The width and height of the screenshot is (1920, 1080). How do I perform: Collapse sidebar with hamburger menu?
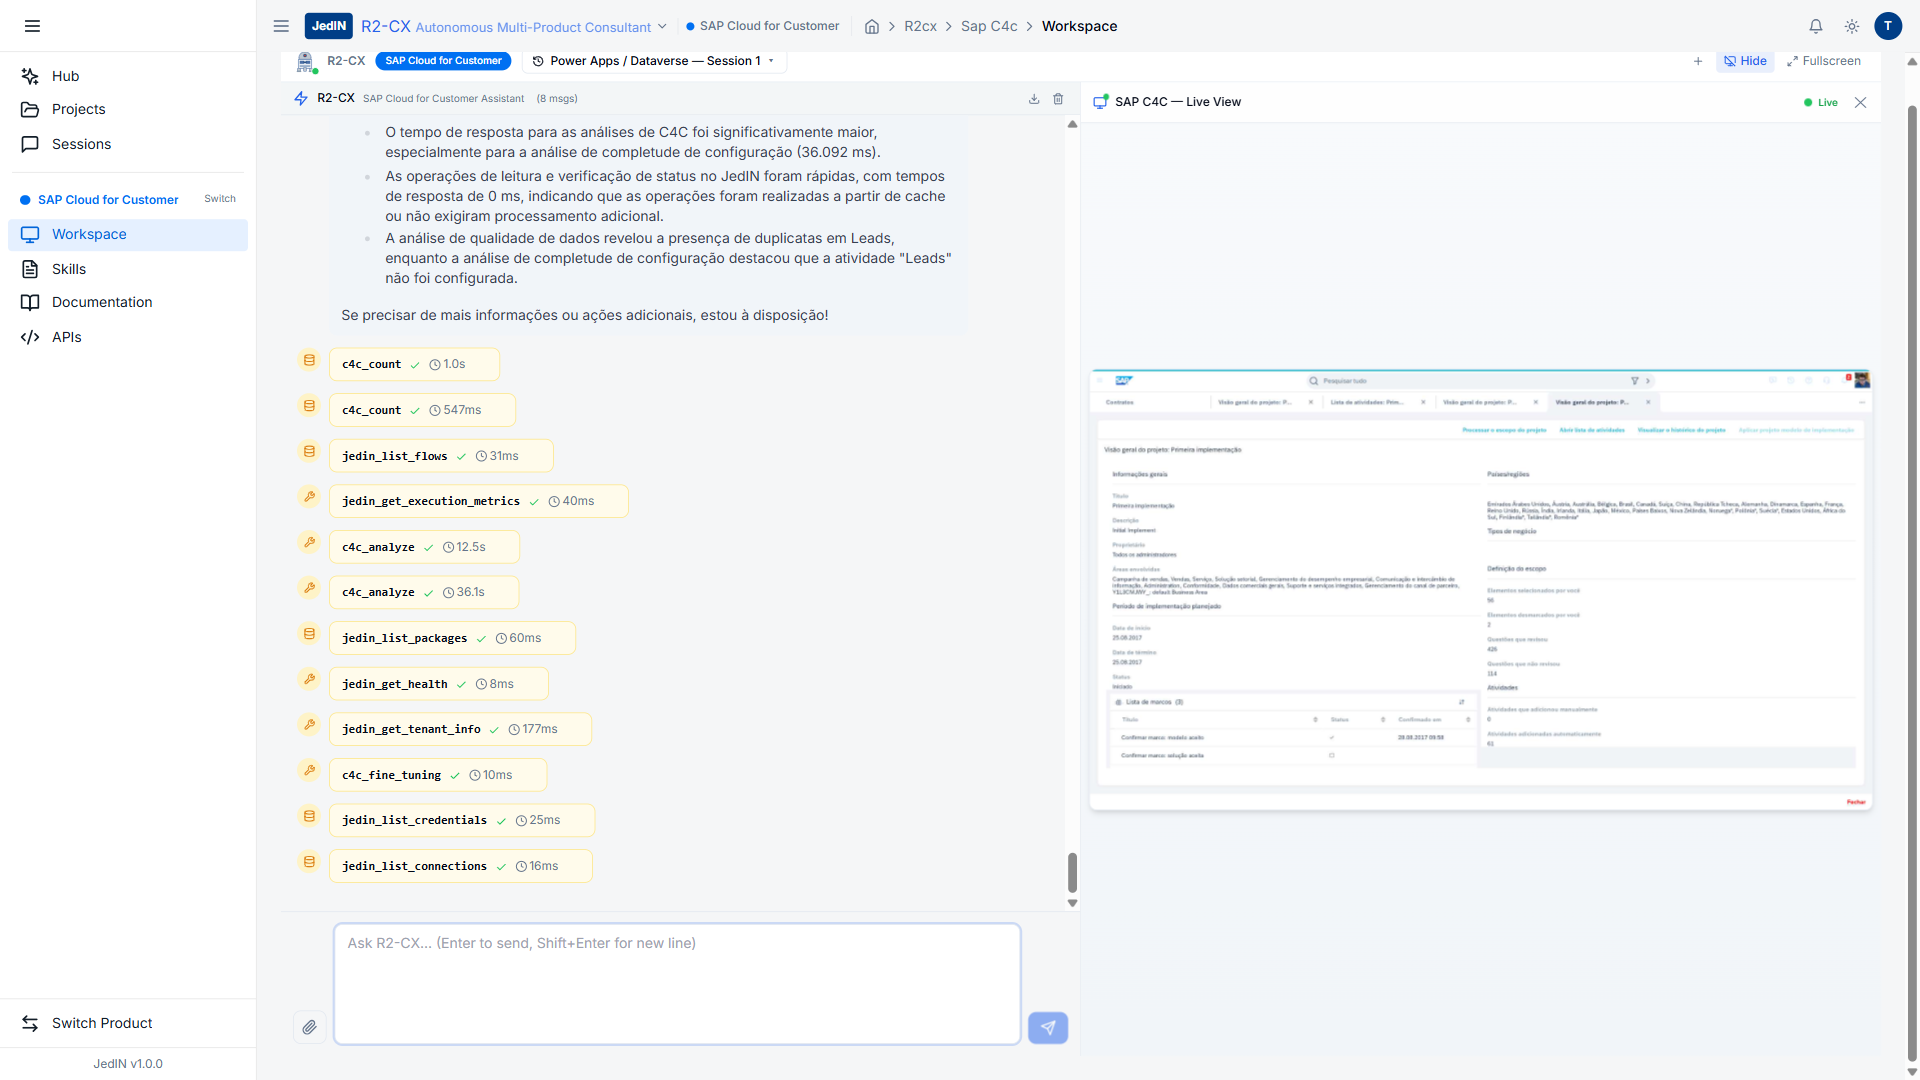32,26
